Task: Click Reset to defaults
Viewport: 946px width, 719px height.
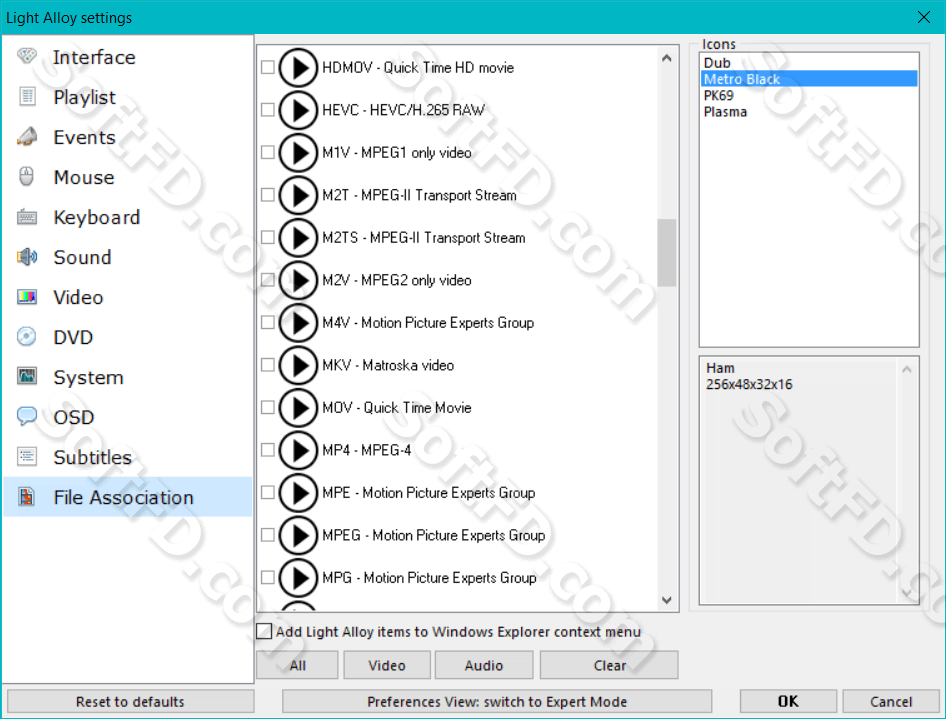Action: coord(130,702)
